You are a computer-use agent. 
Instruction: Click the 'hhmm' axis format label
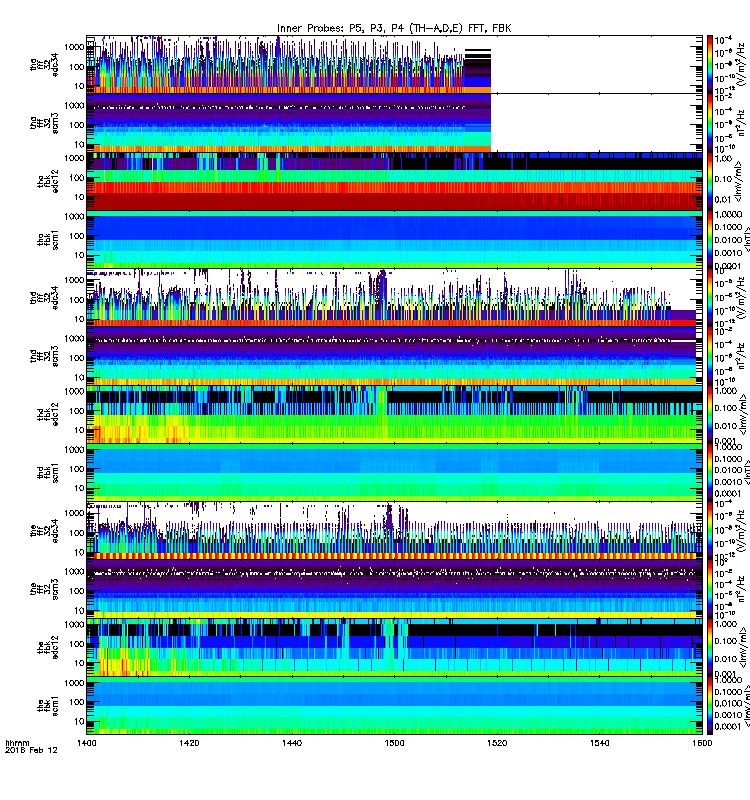tap(17, 743)
